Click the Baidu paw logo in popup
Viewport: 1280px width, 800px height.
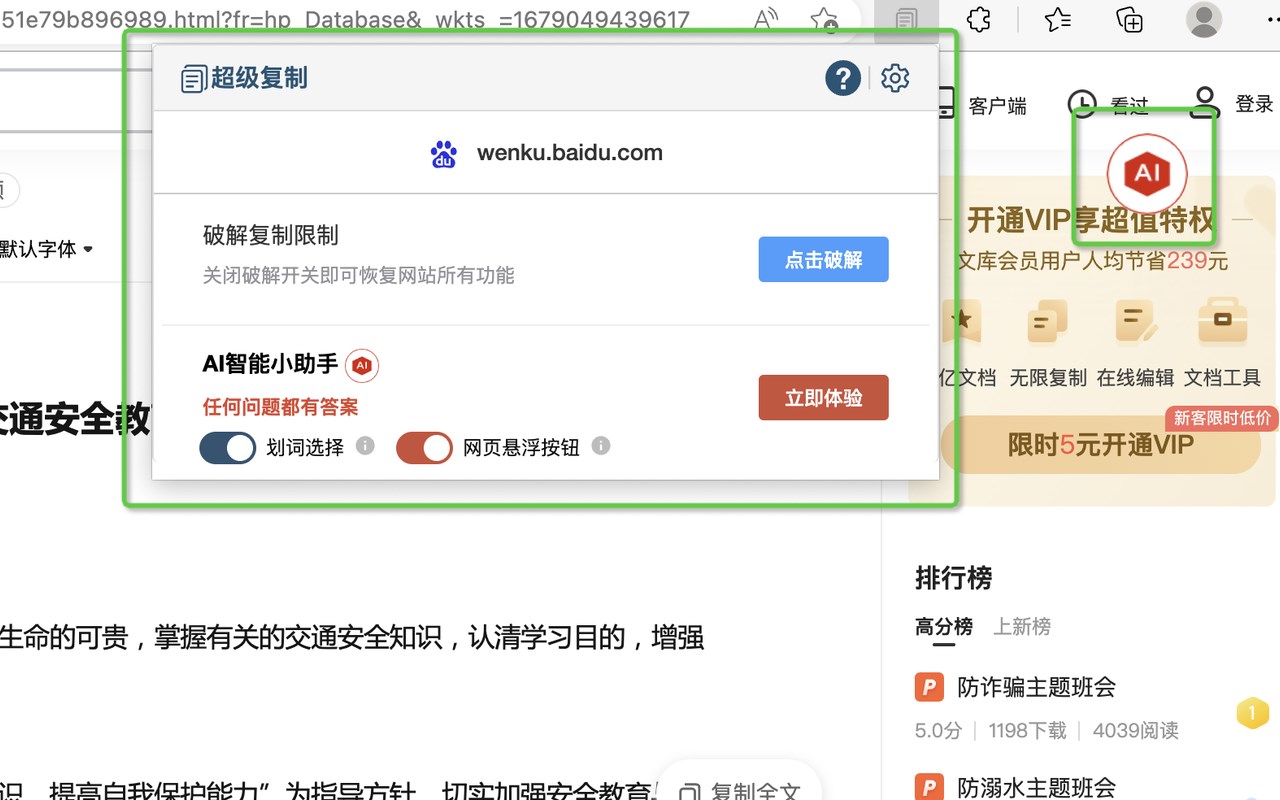point(444,154)
